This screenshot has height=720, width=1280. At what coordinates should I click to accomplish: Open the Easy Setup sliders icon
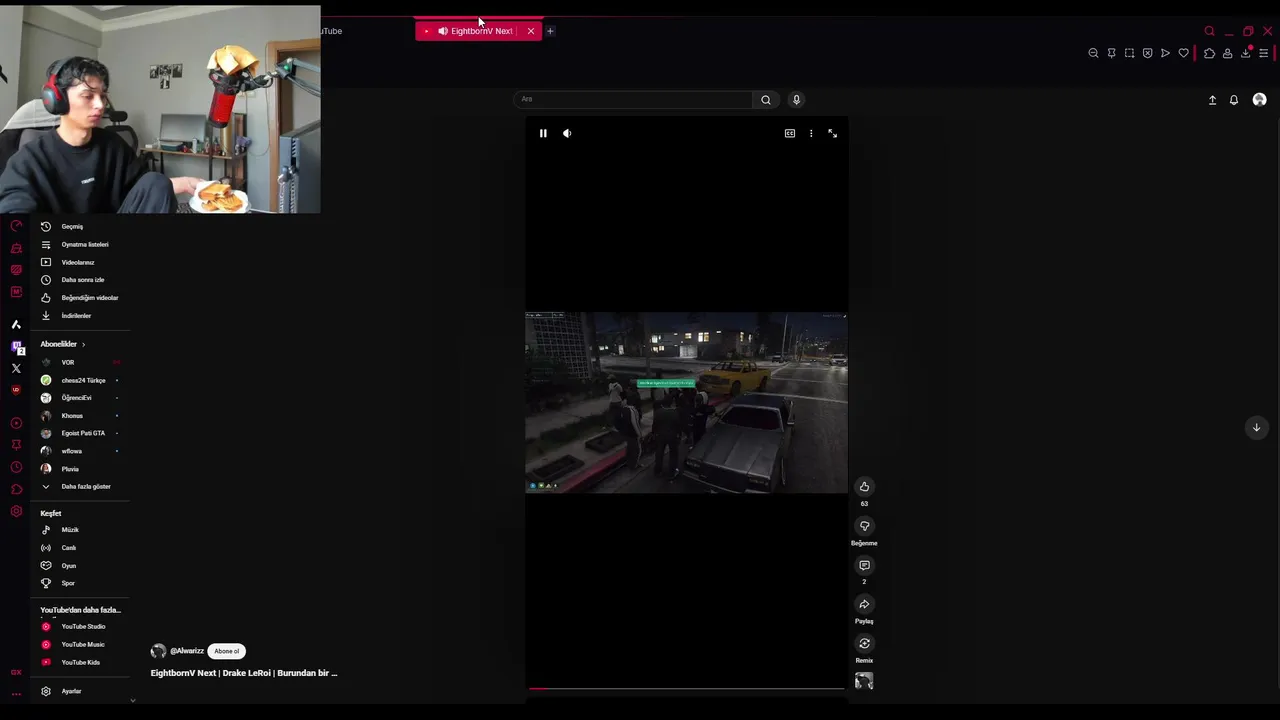(x=1264, y=53)
